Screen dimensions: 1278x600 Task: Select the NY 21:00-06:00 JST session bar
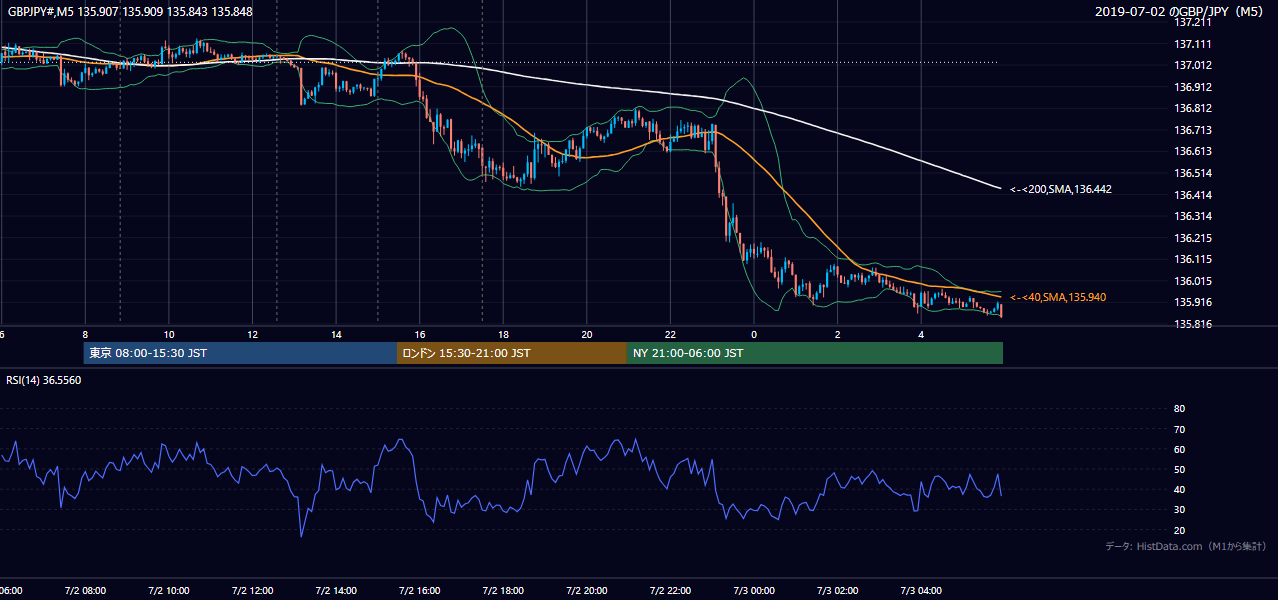tap(815, 353)
